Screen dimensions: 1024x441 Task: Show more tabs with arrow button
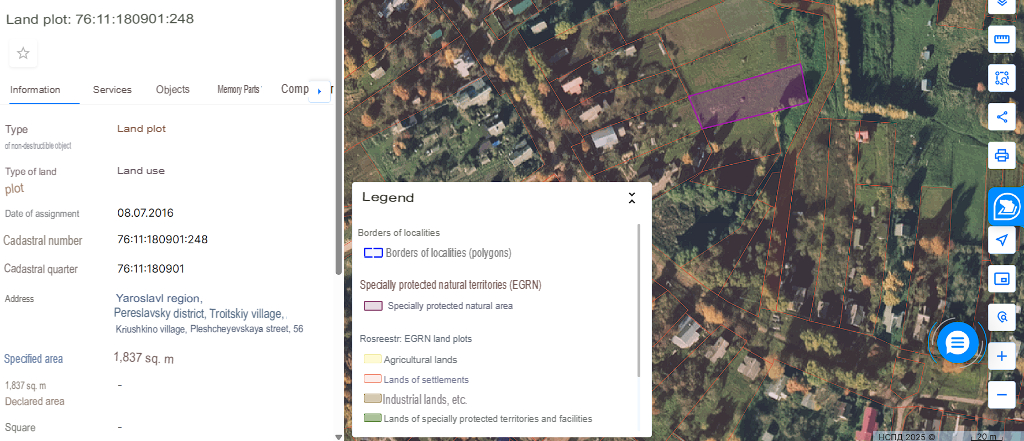319,91
